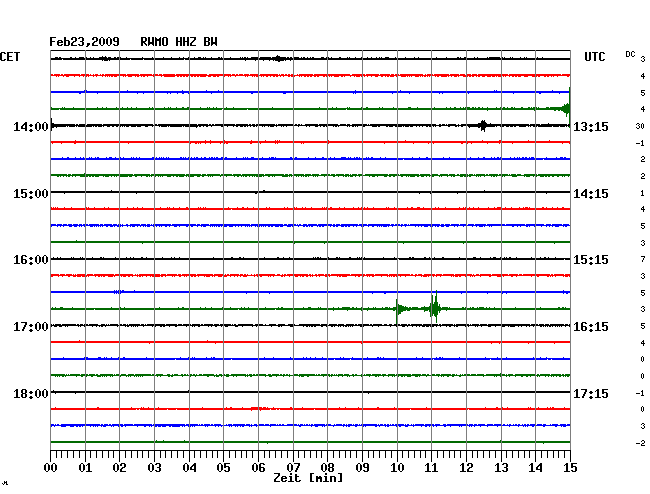Click minute tick label 00
Screen dimensions: 650x494
pos(51,468)
